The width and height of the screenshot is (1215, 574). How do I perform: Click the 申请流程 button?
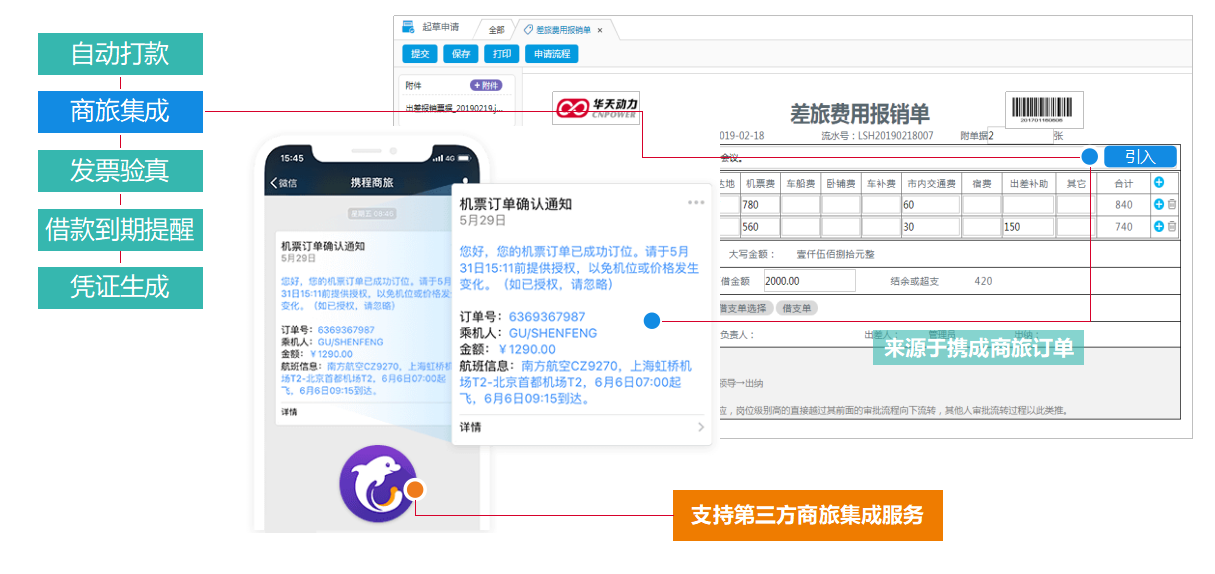coord(551,54)
